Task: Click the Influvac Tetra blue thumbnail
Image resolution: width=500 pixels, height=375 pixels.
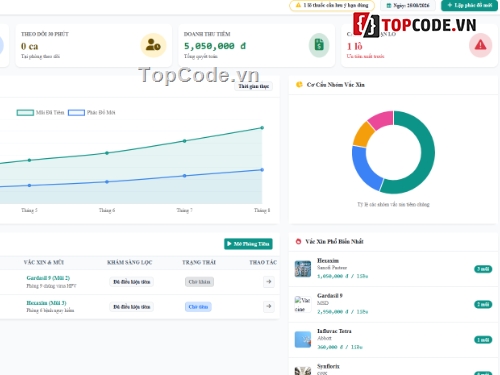Action: pyautogui.click(x=303, y=339)
